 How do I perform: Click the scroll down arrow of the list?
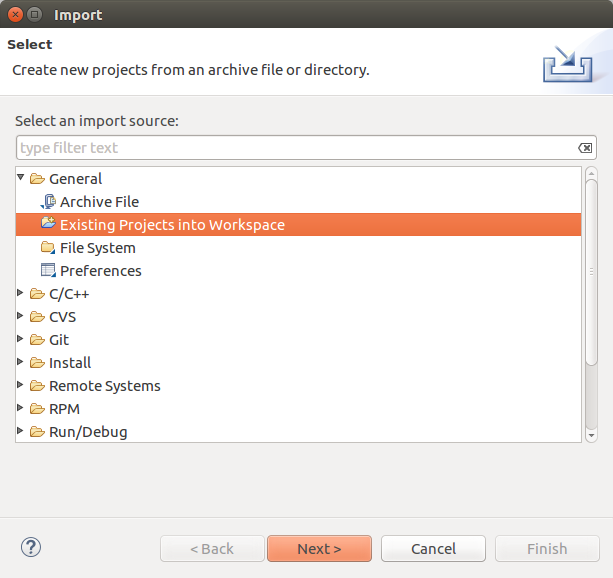tap(591, 435)
